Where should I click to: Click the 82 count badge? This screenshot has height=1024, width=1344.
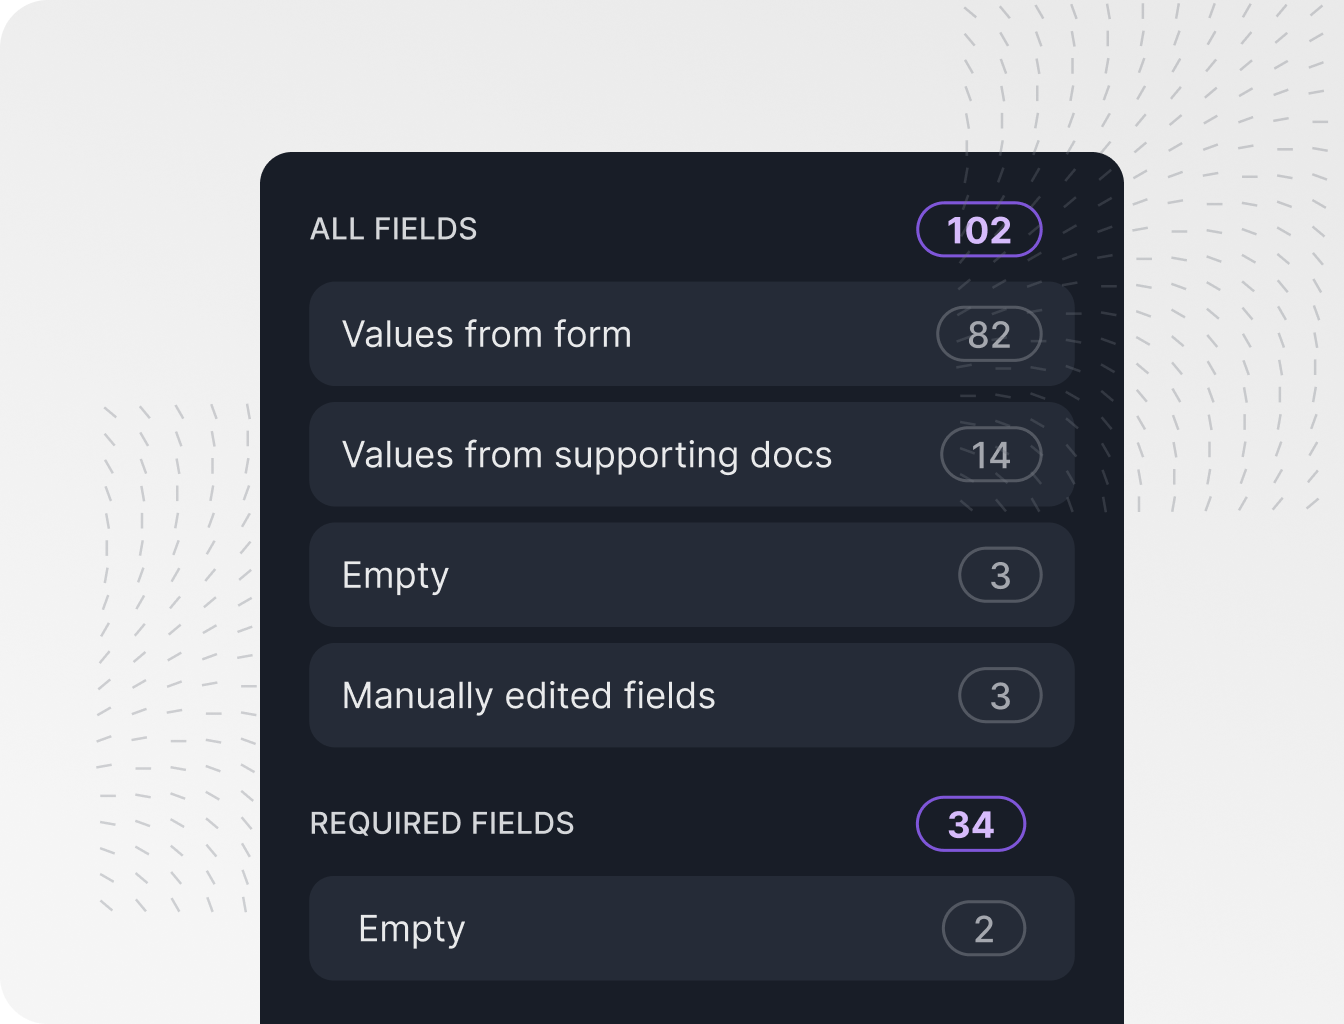click(989, 334)
